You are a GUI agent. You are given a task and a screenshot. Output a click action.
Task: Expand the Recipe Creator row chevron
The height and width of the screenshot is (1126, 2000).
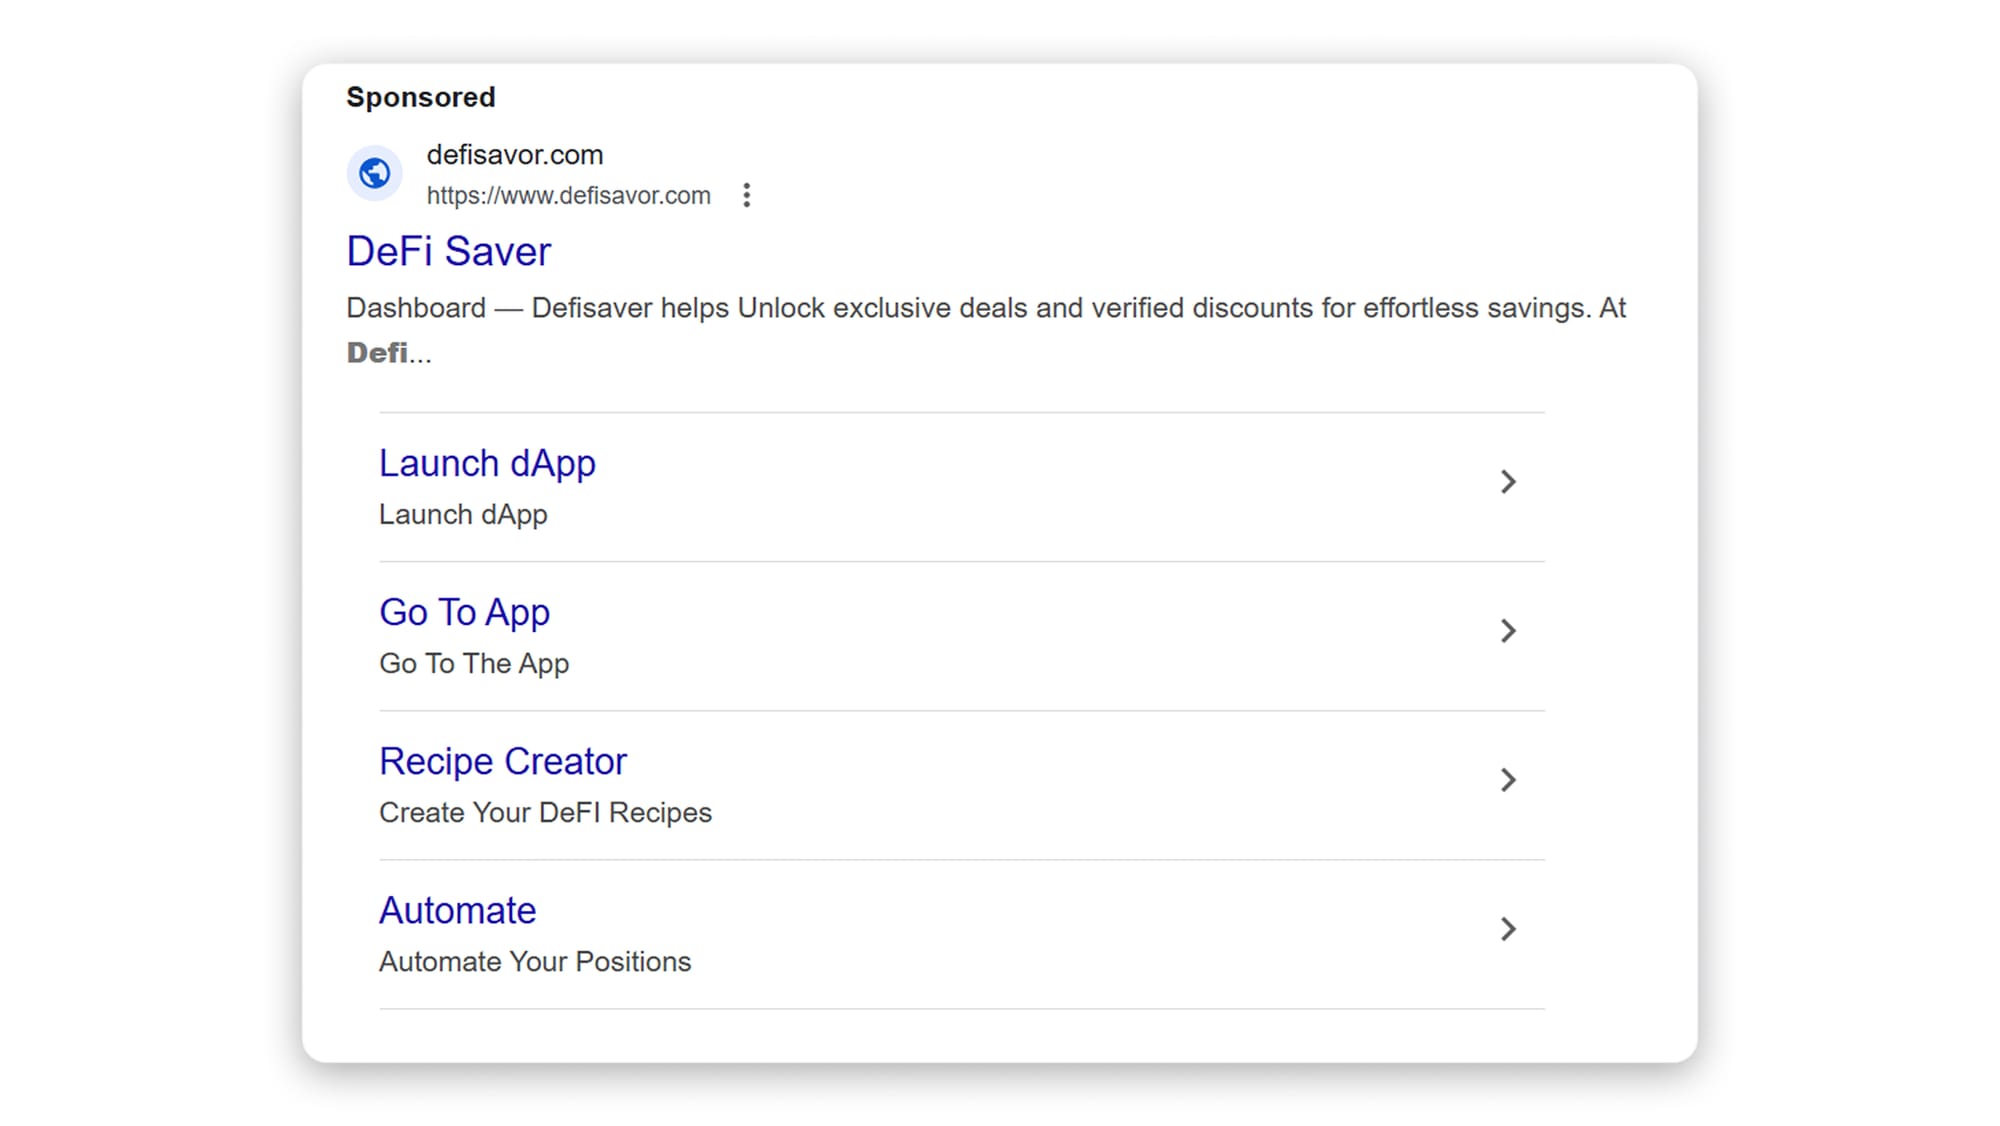(1508, 780)
